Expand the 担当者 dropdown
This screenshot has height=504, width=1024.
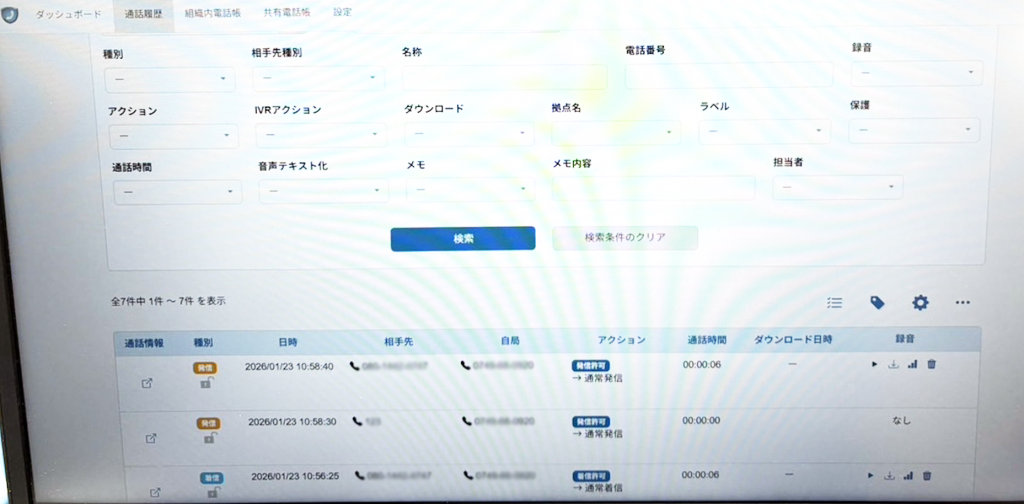(x=837, y=187)
